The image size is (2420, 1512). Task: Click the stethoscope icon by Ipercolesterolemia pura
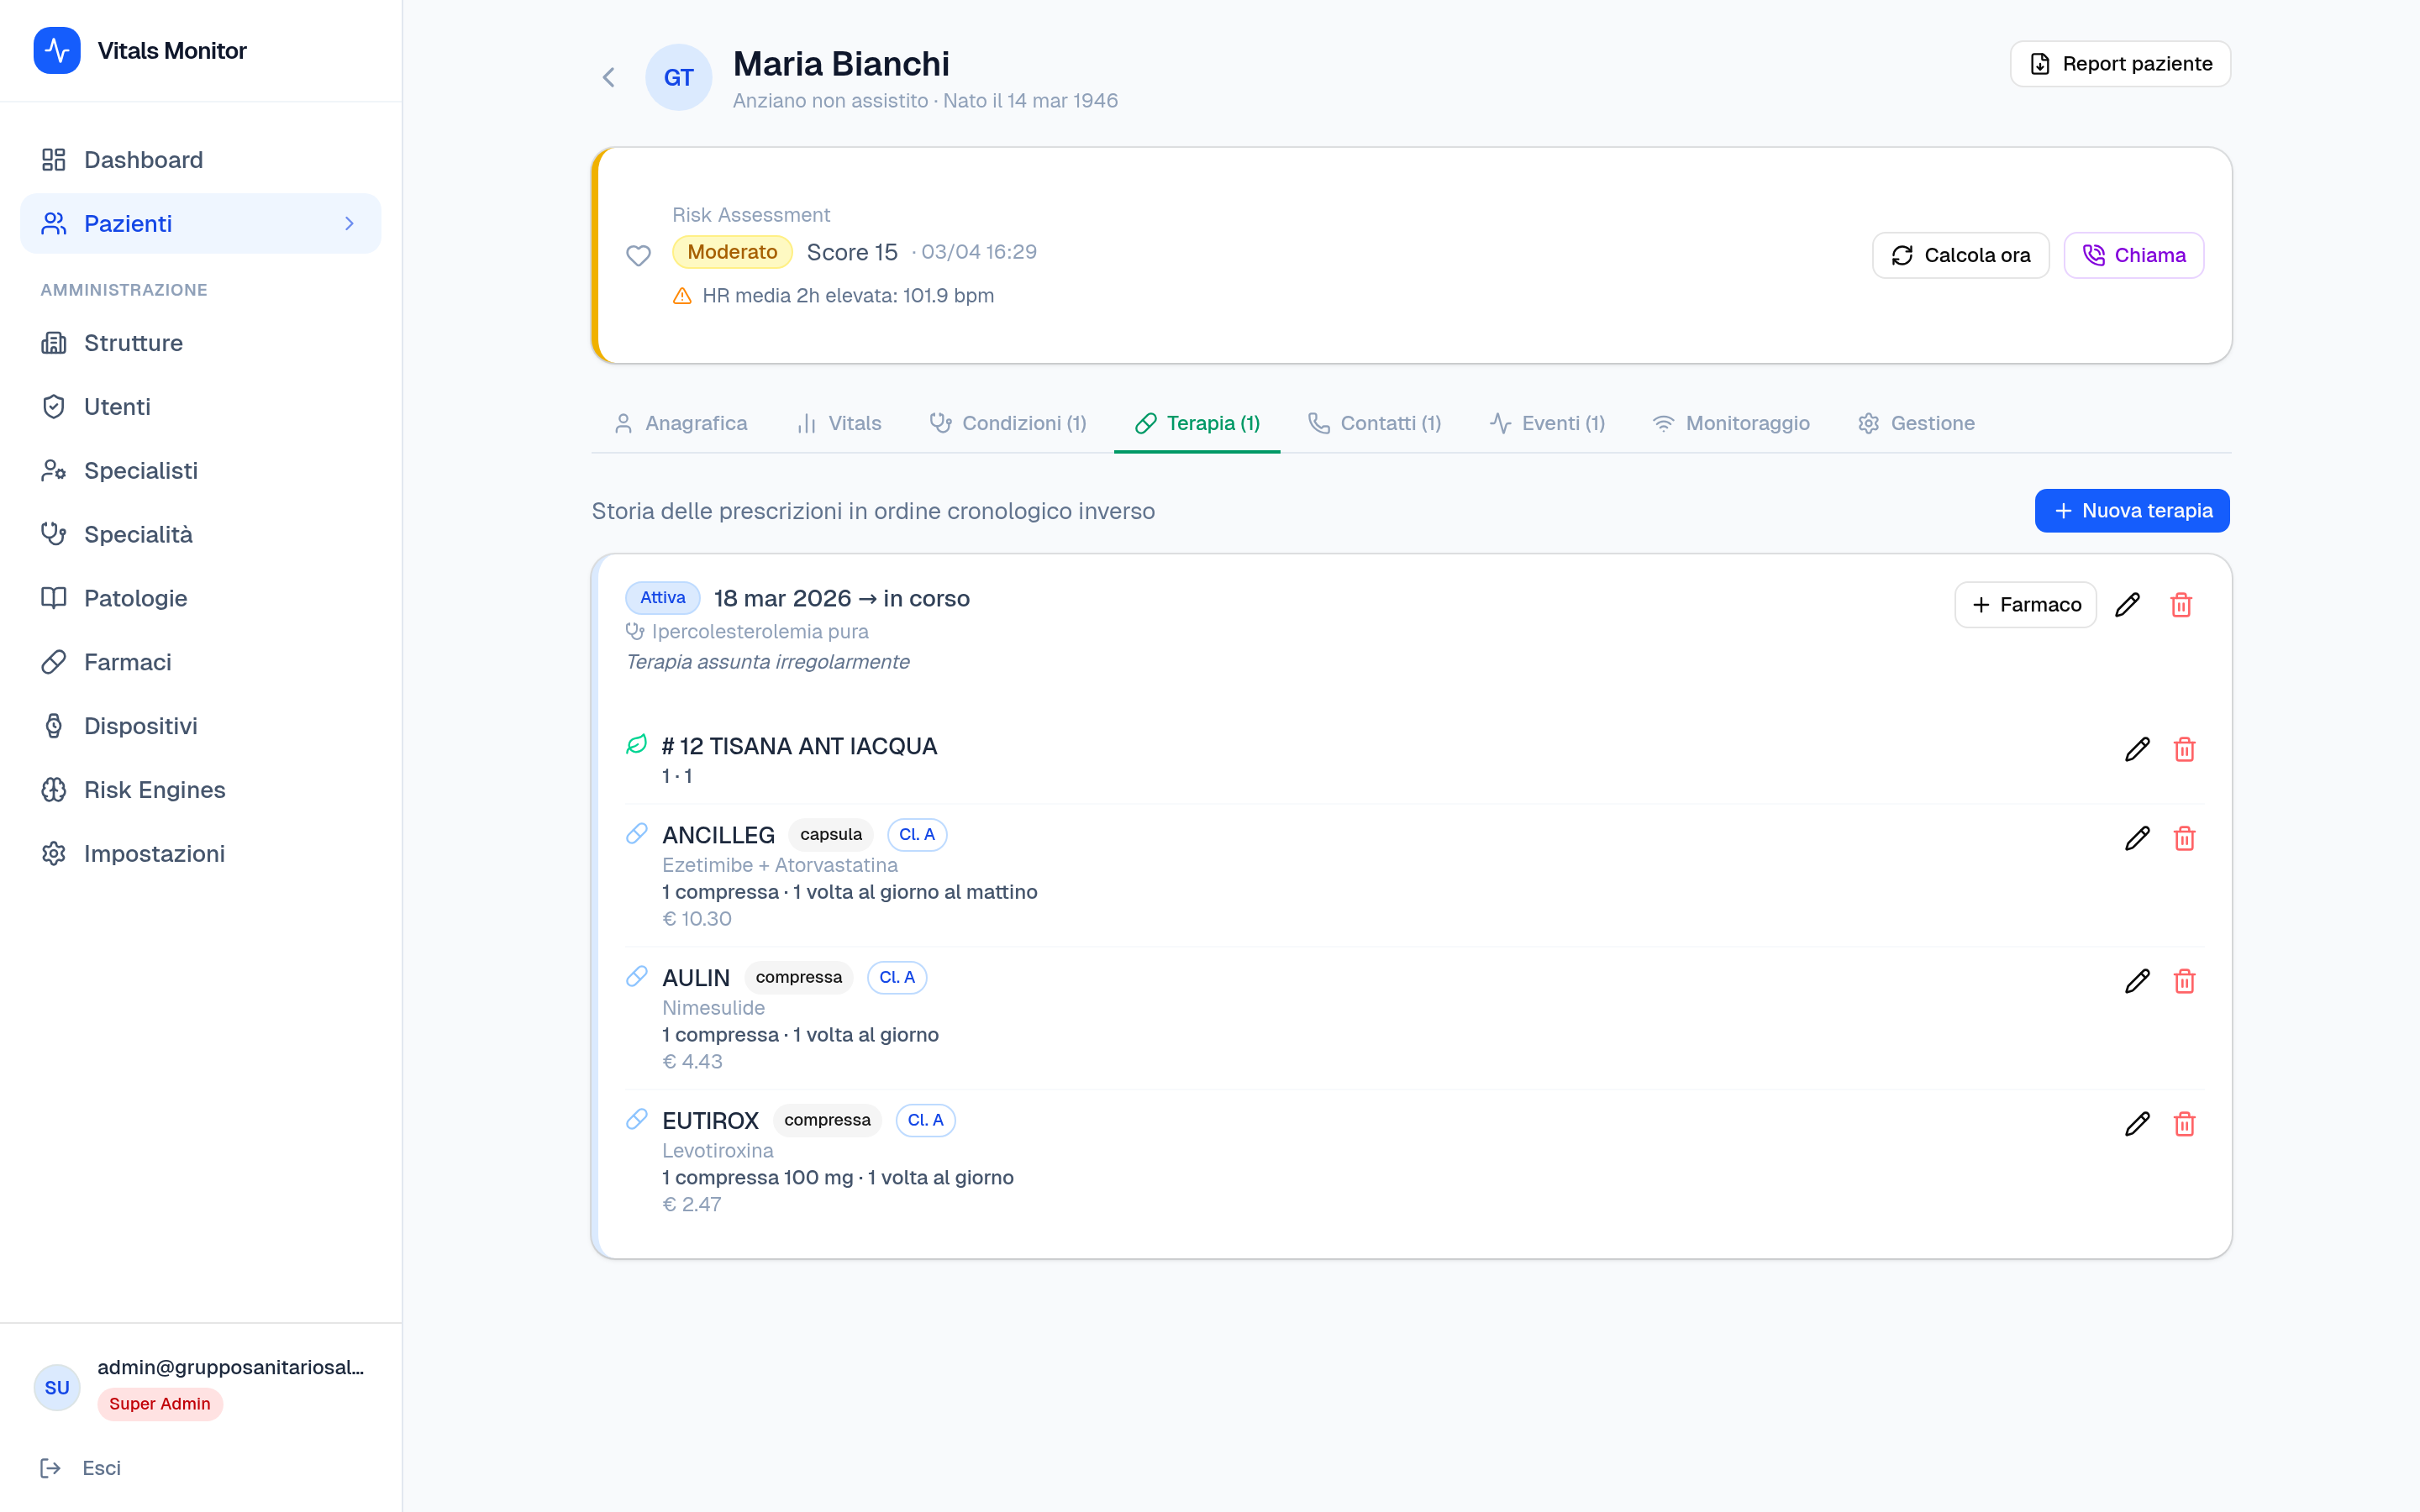click(x=635, y=632)
